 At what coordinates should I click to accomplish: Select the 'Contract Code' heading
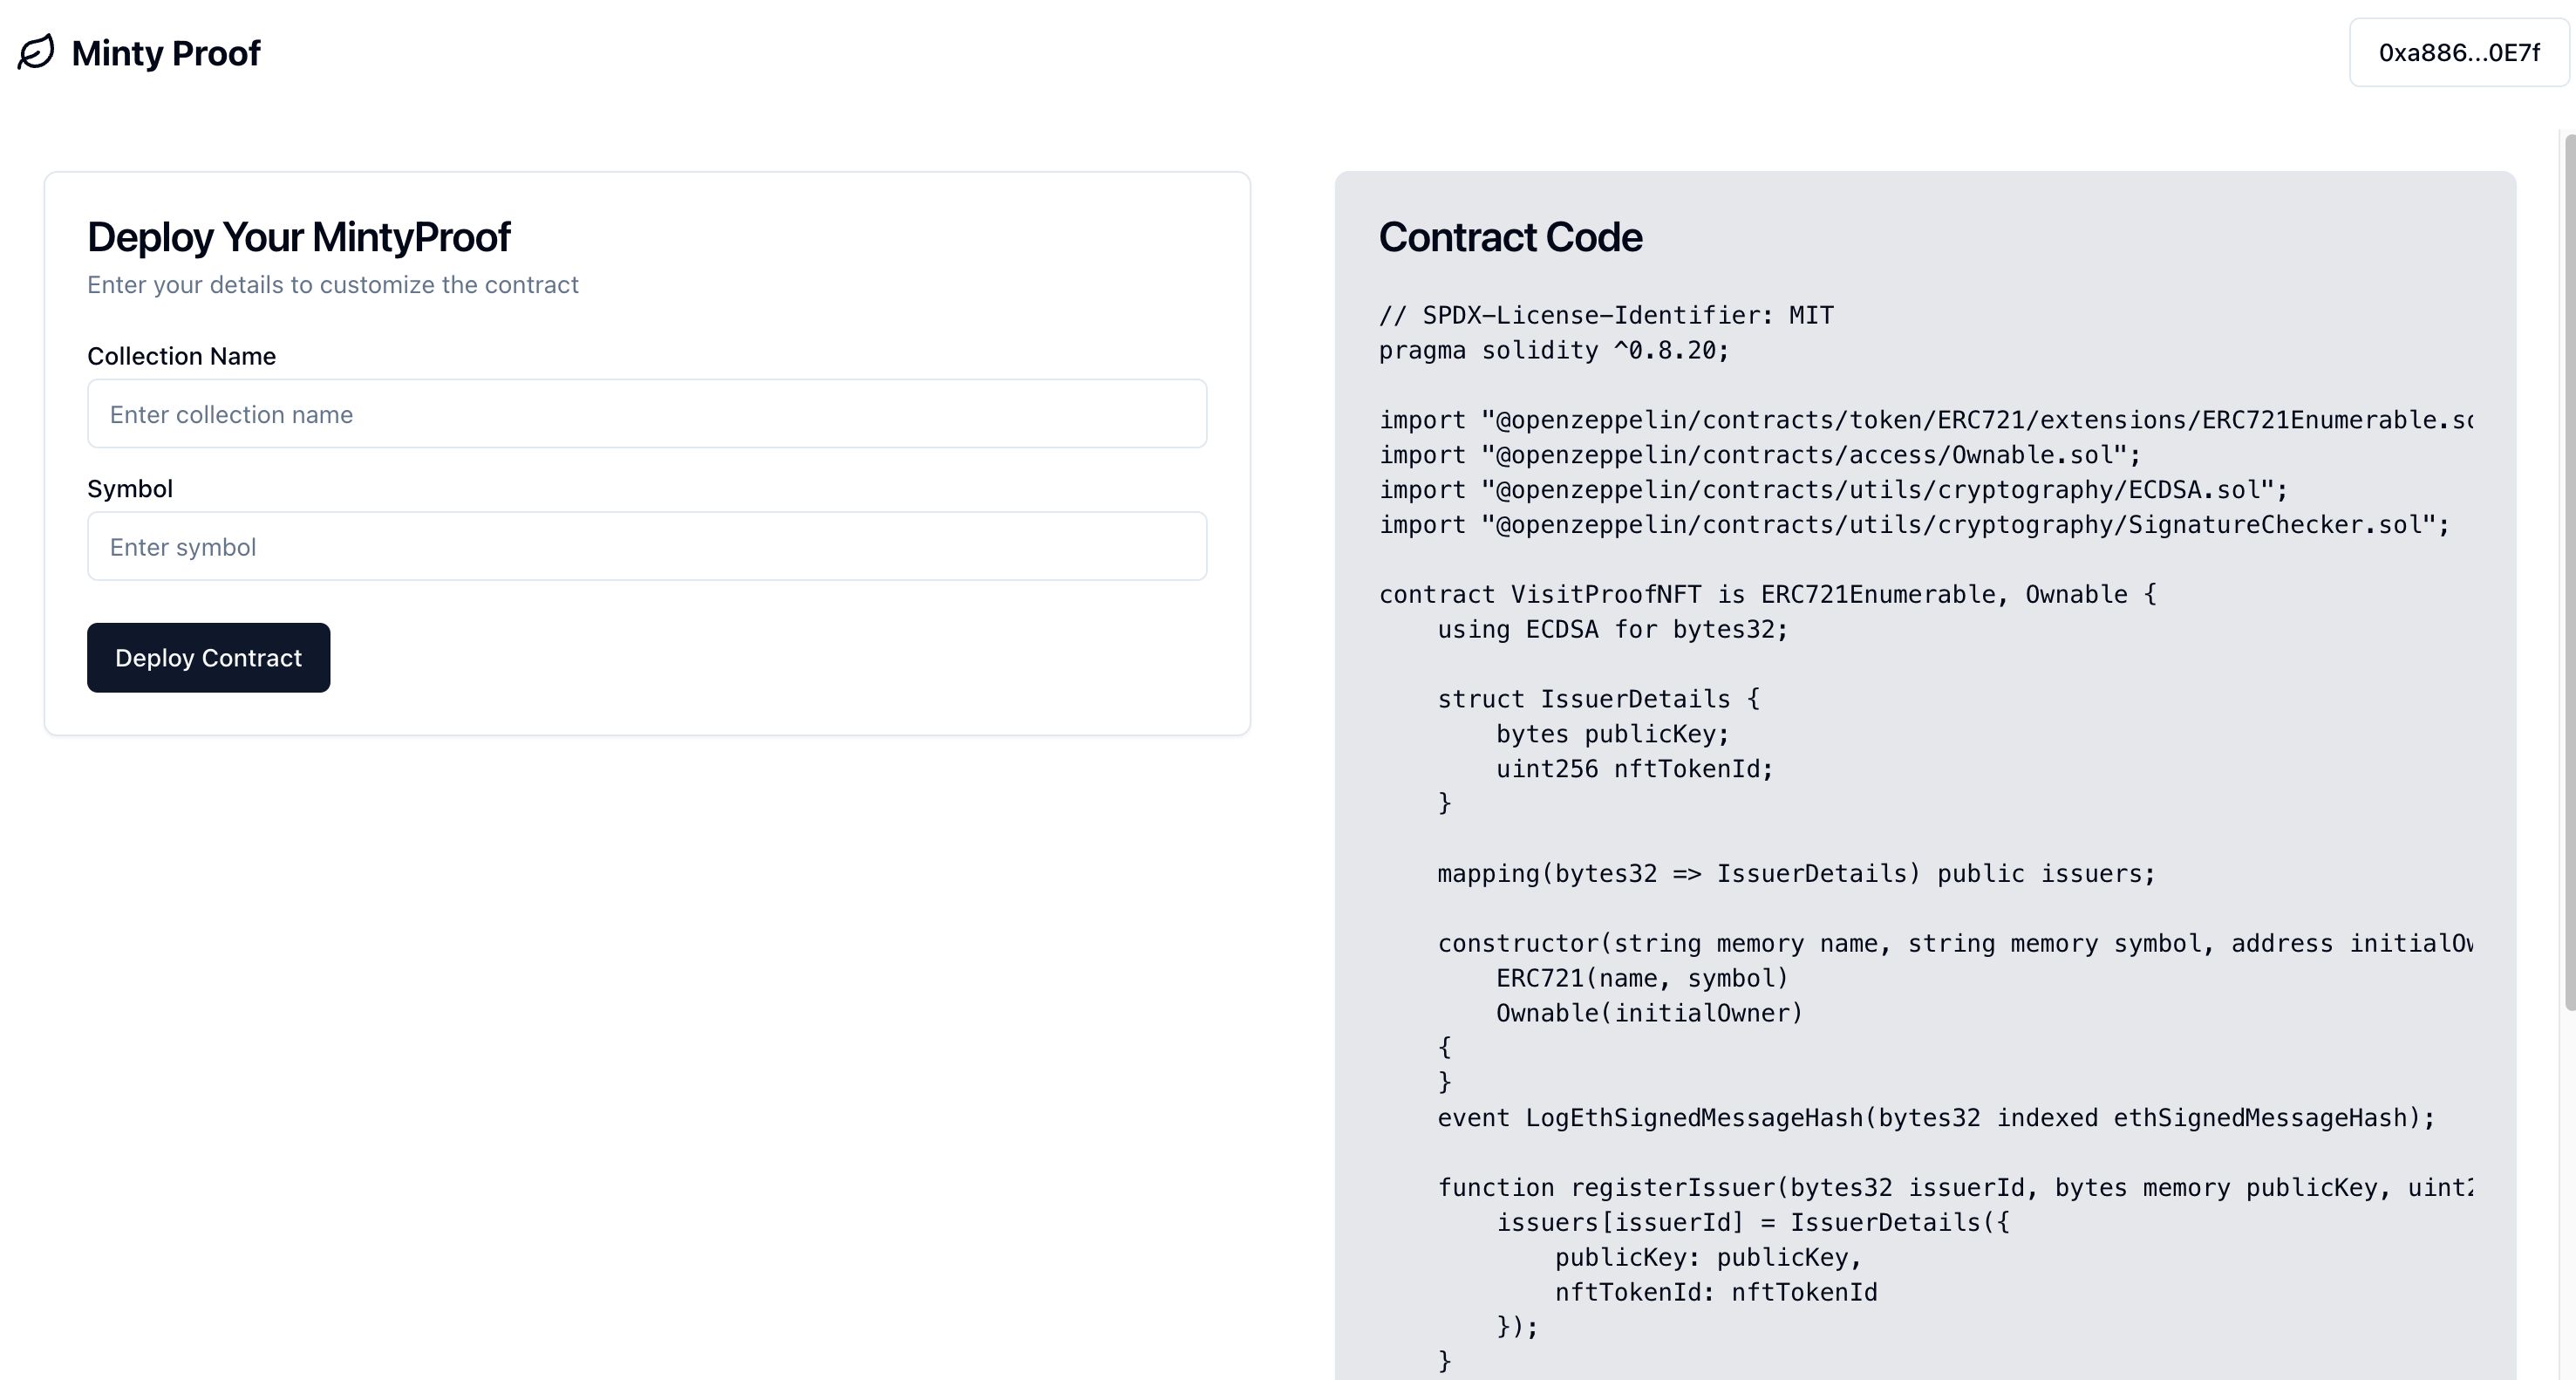[x=1510, y=237]
